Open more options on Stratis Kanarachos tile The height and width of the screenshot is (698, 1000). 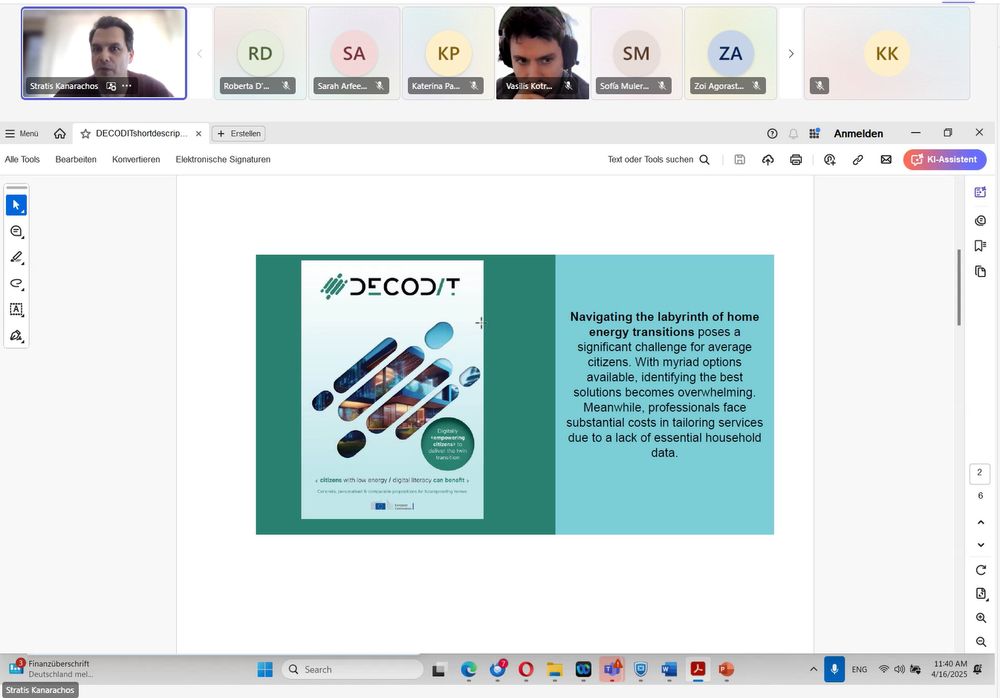[127, 86]
